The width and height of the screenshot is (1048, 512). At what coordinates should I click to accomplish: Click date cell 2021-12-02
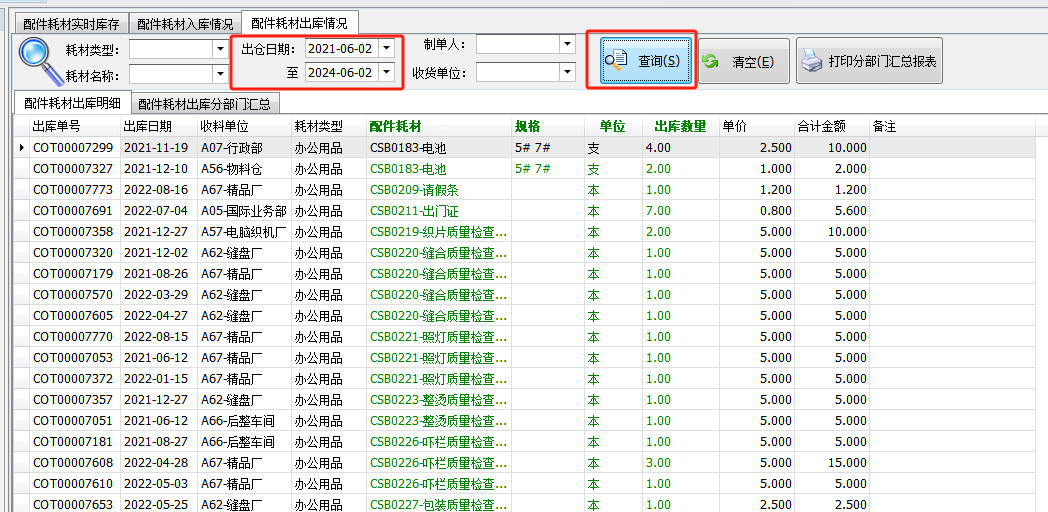pos(158,253)
